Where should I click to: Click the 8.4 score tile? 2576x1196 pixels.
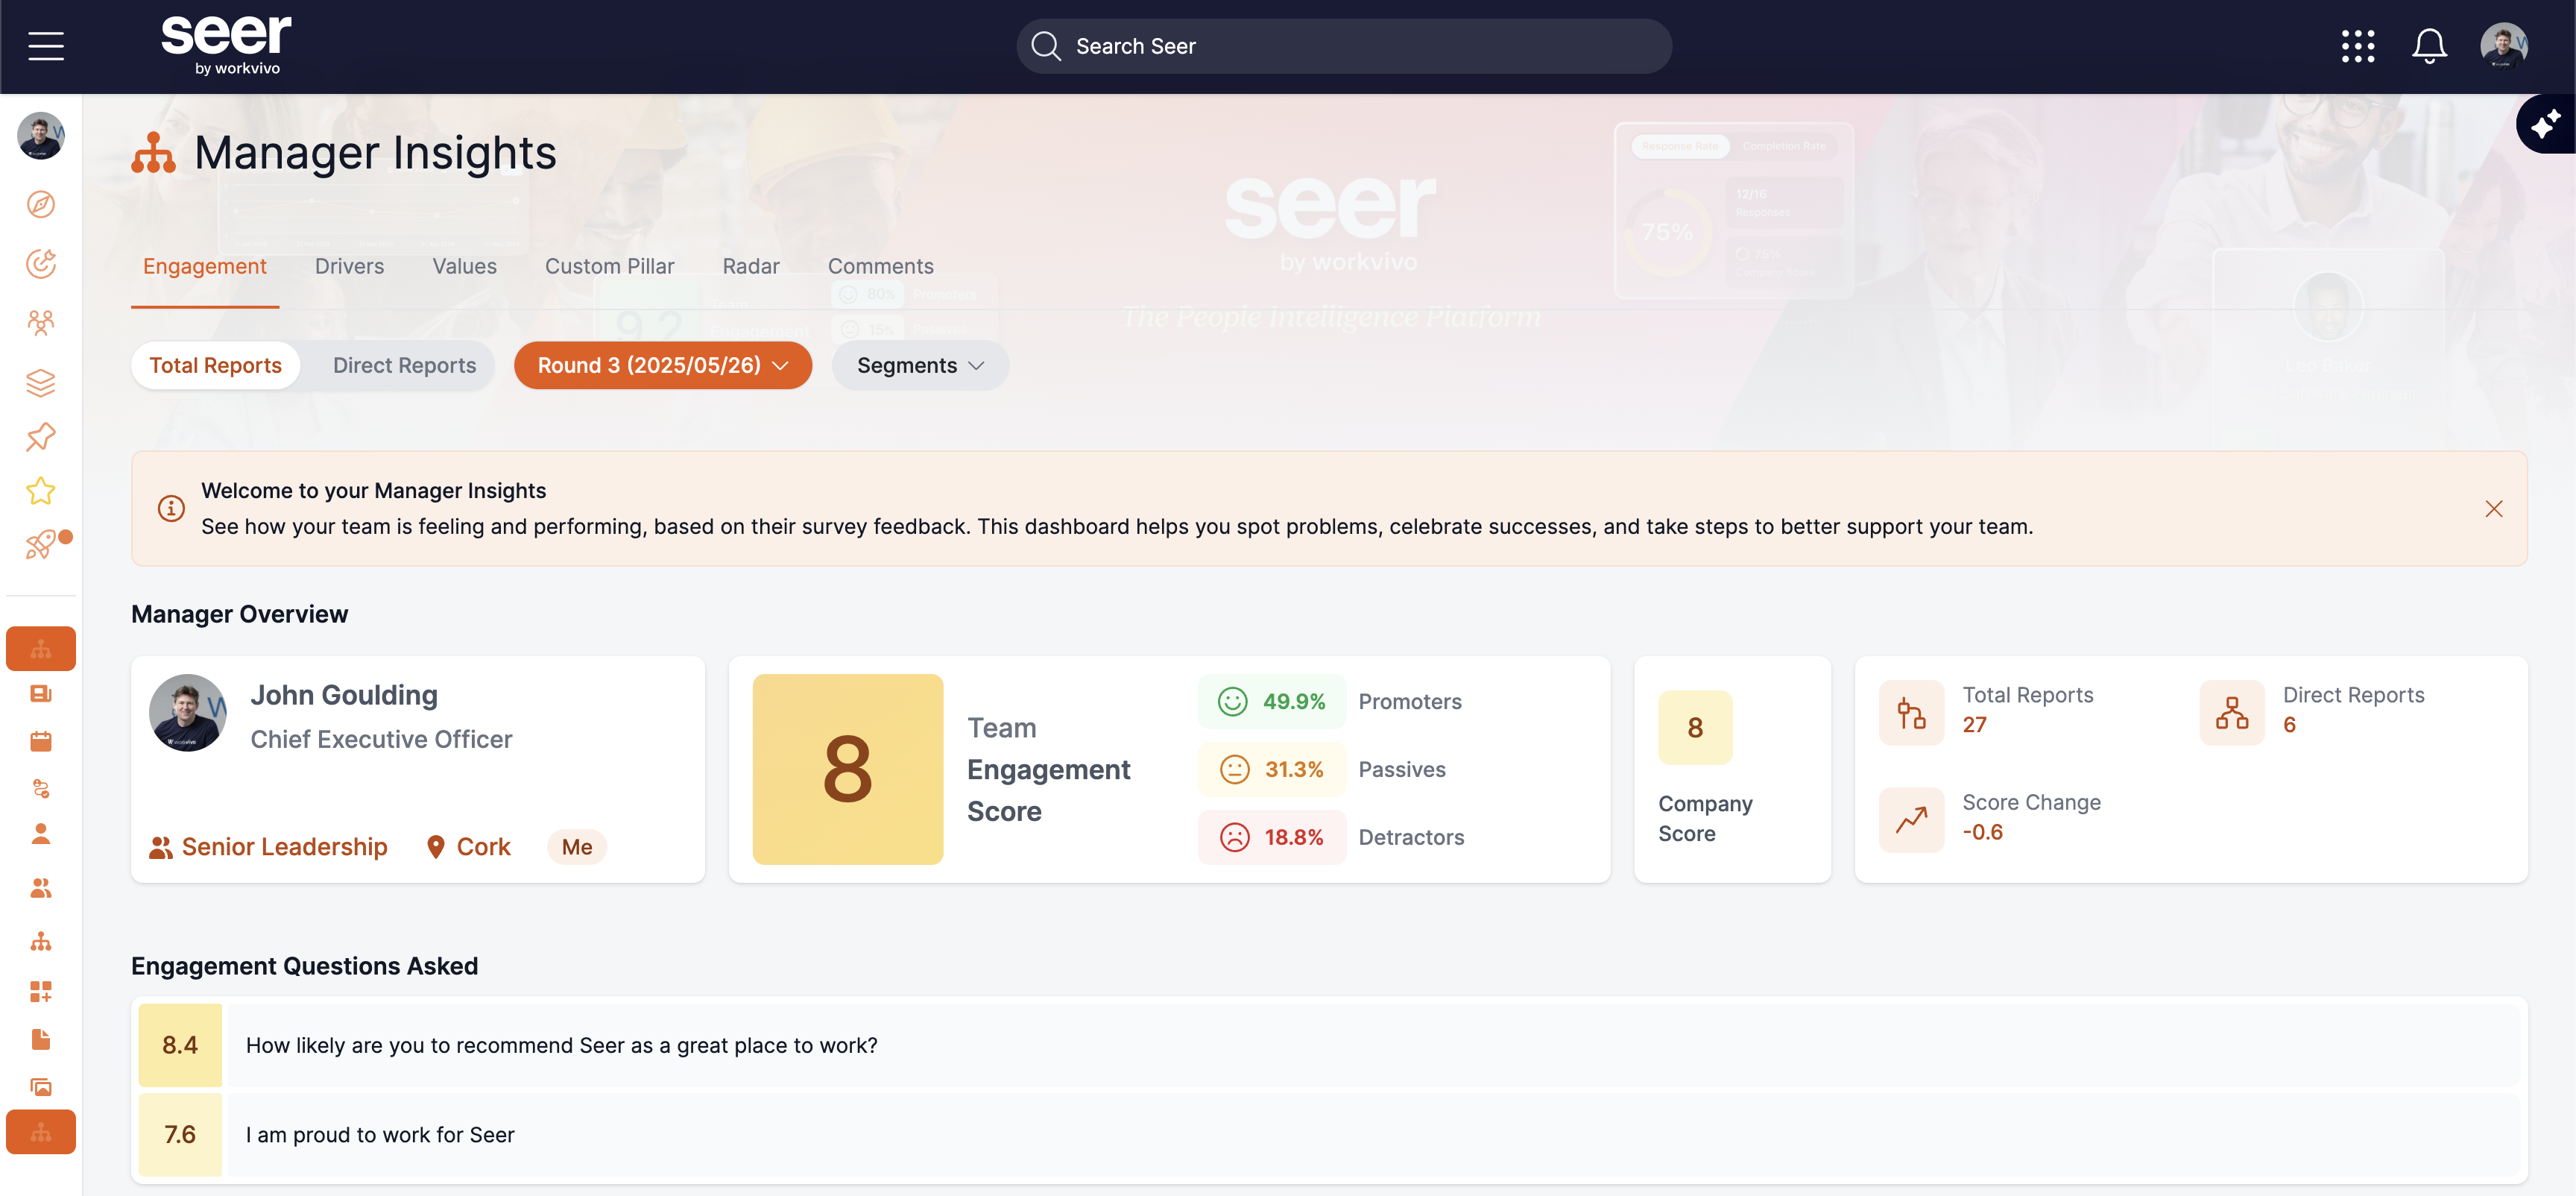point(180,1045)
